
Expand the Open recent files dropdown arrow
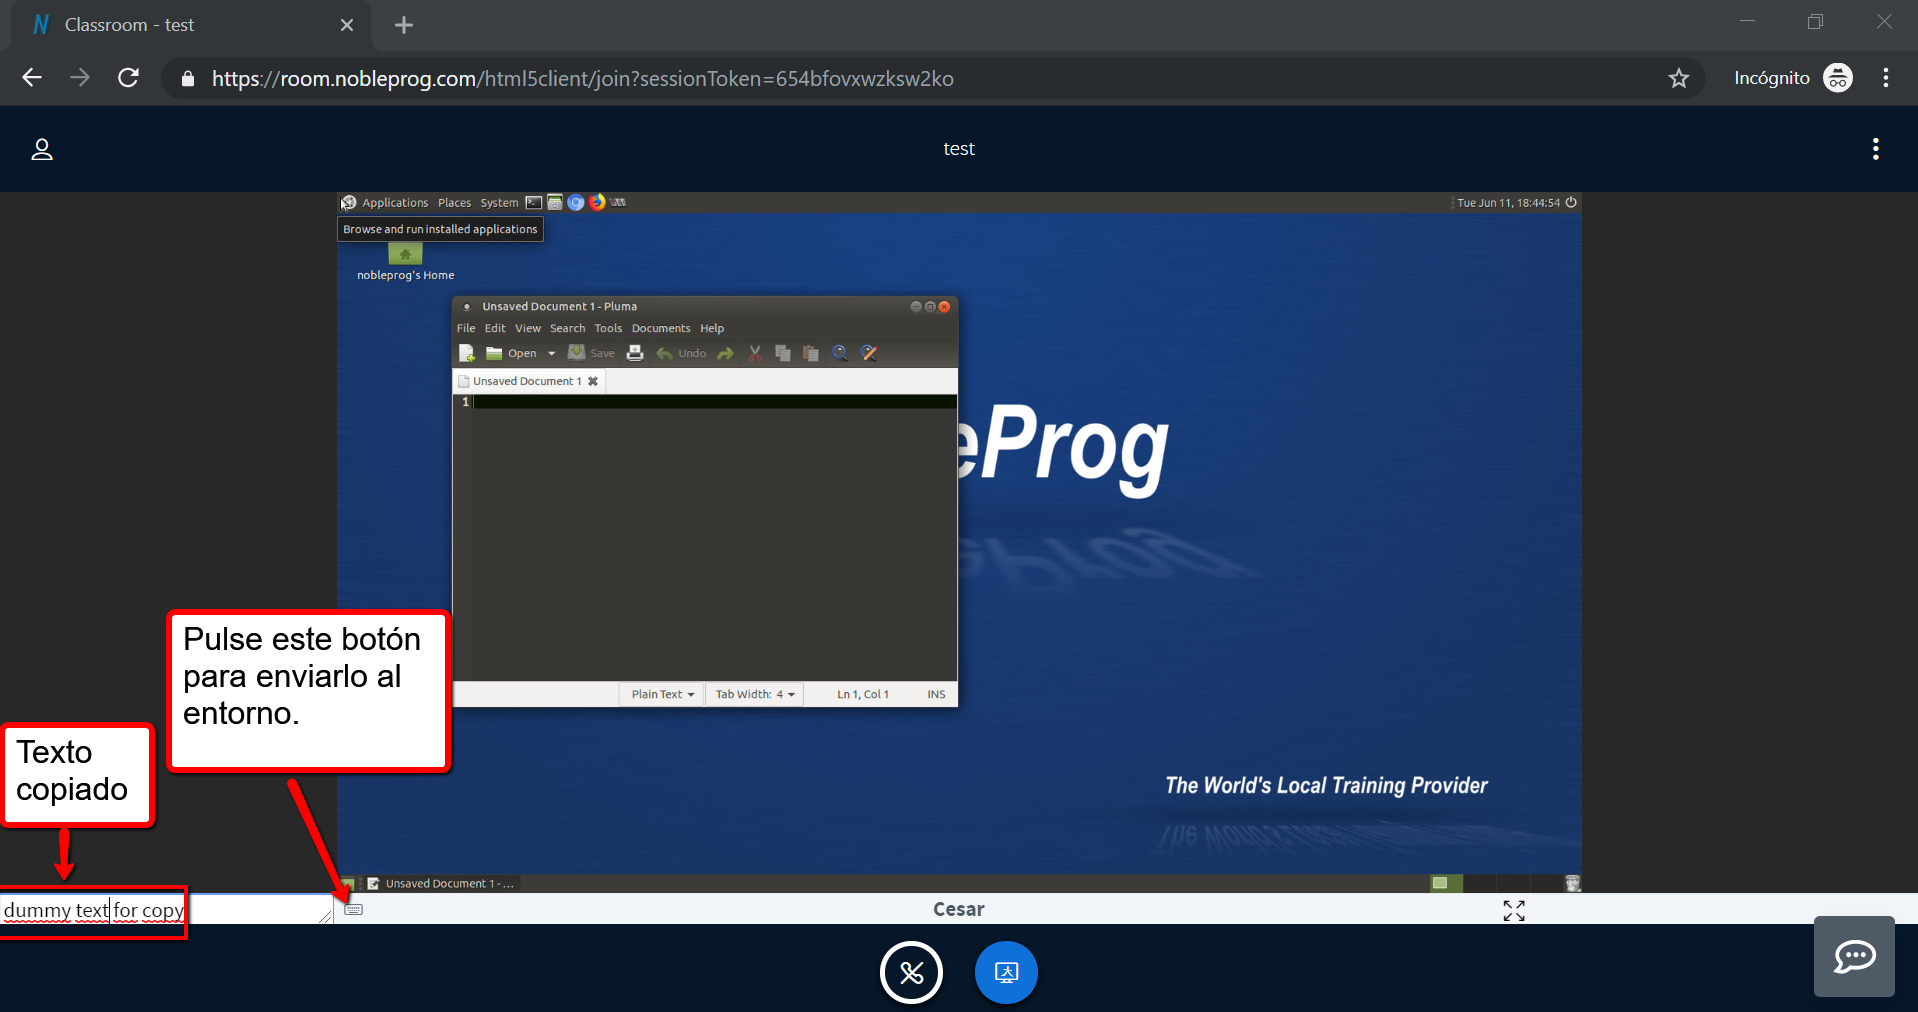pos(551,353)
